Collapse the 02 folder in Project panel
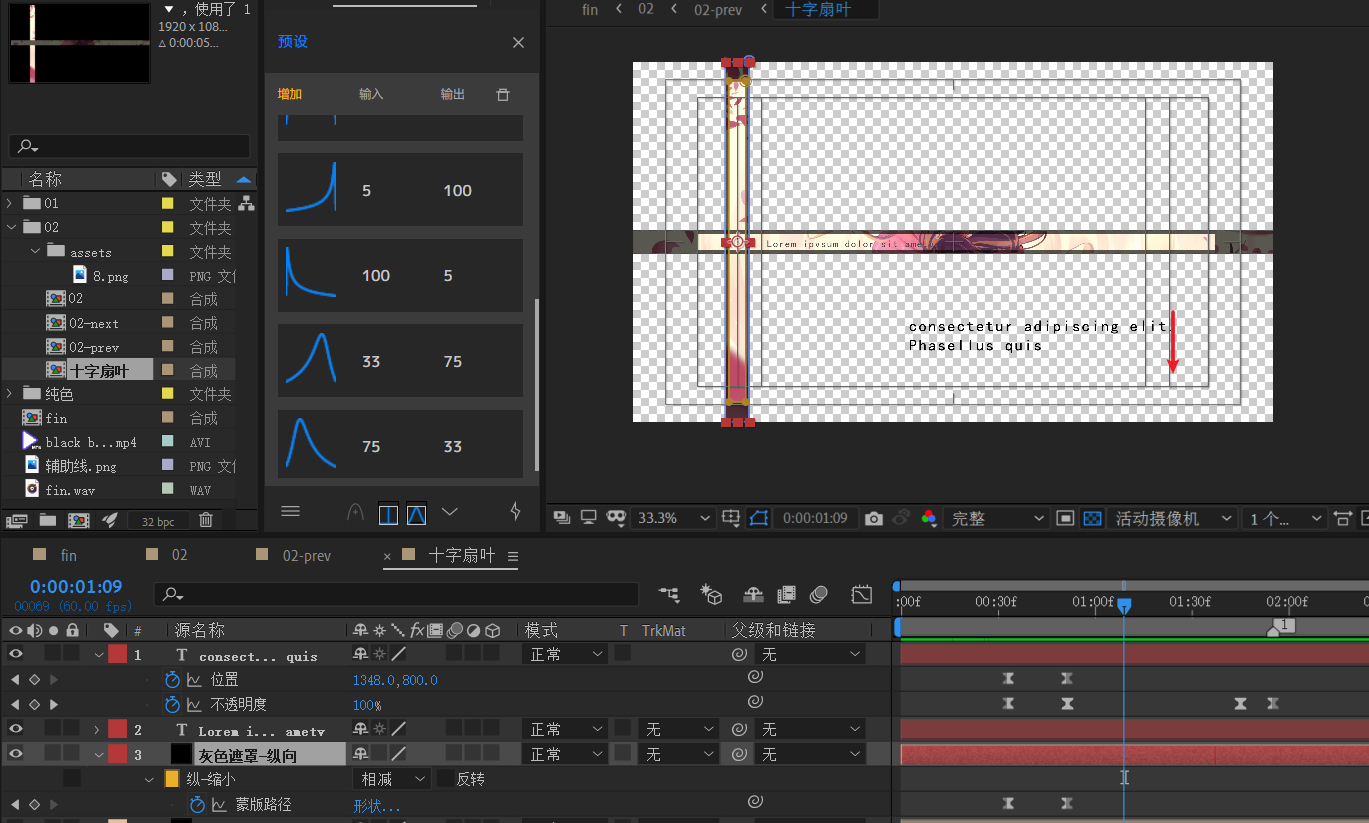 [x=10, y=227]
